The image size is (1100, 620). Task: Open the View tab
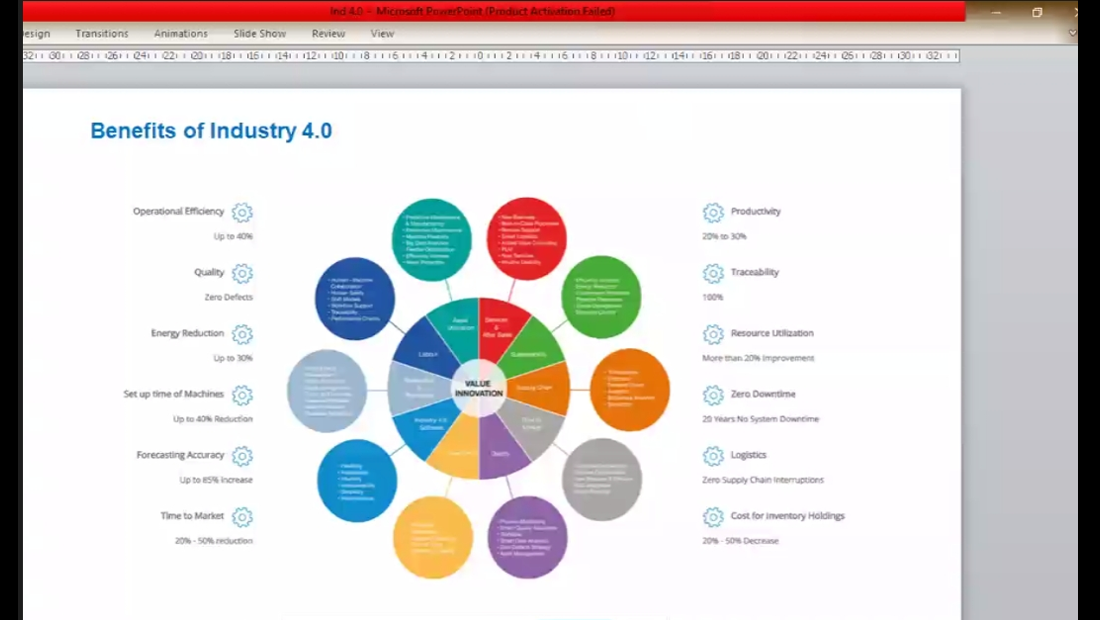pyautogui.click(x=382, y=33)
